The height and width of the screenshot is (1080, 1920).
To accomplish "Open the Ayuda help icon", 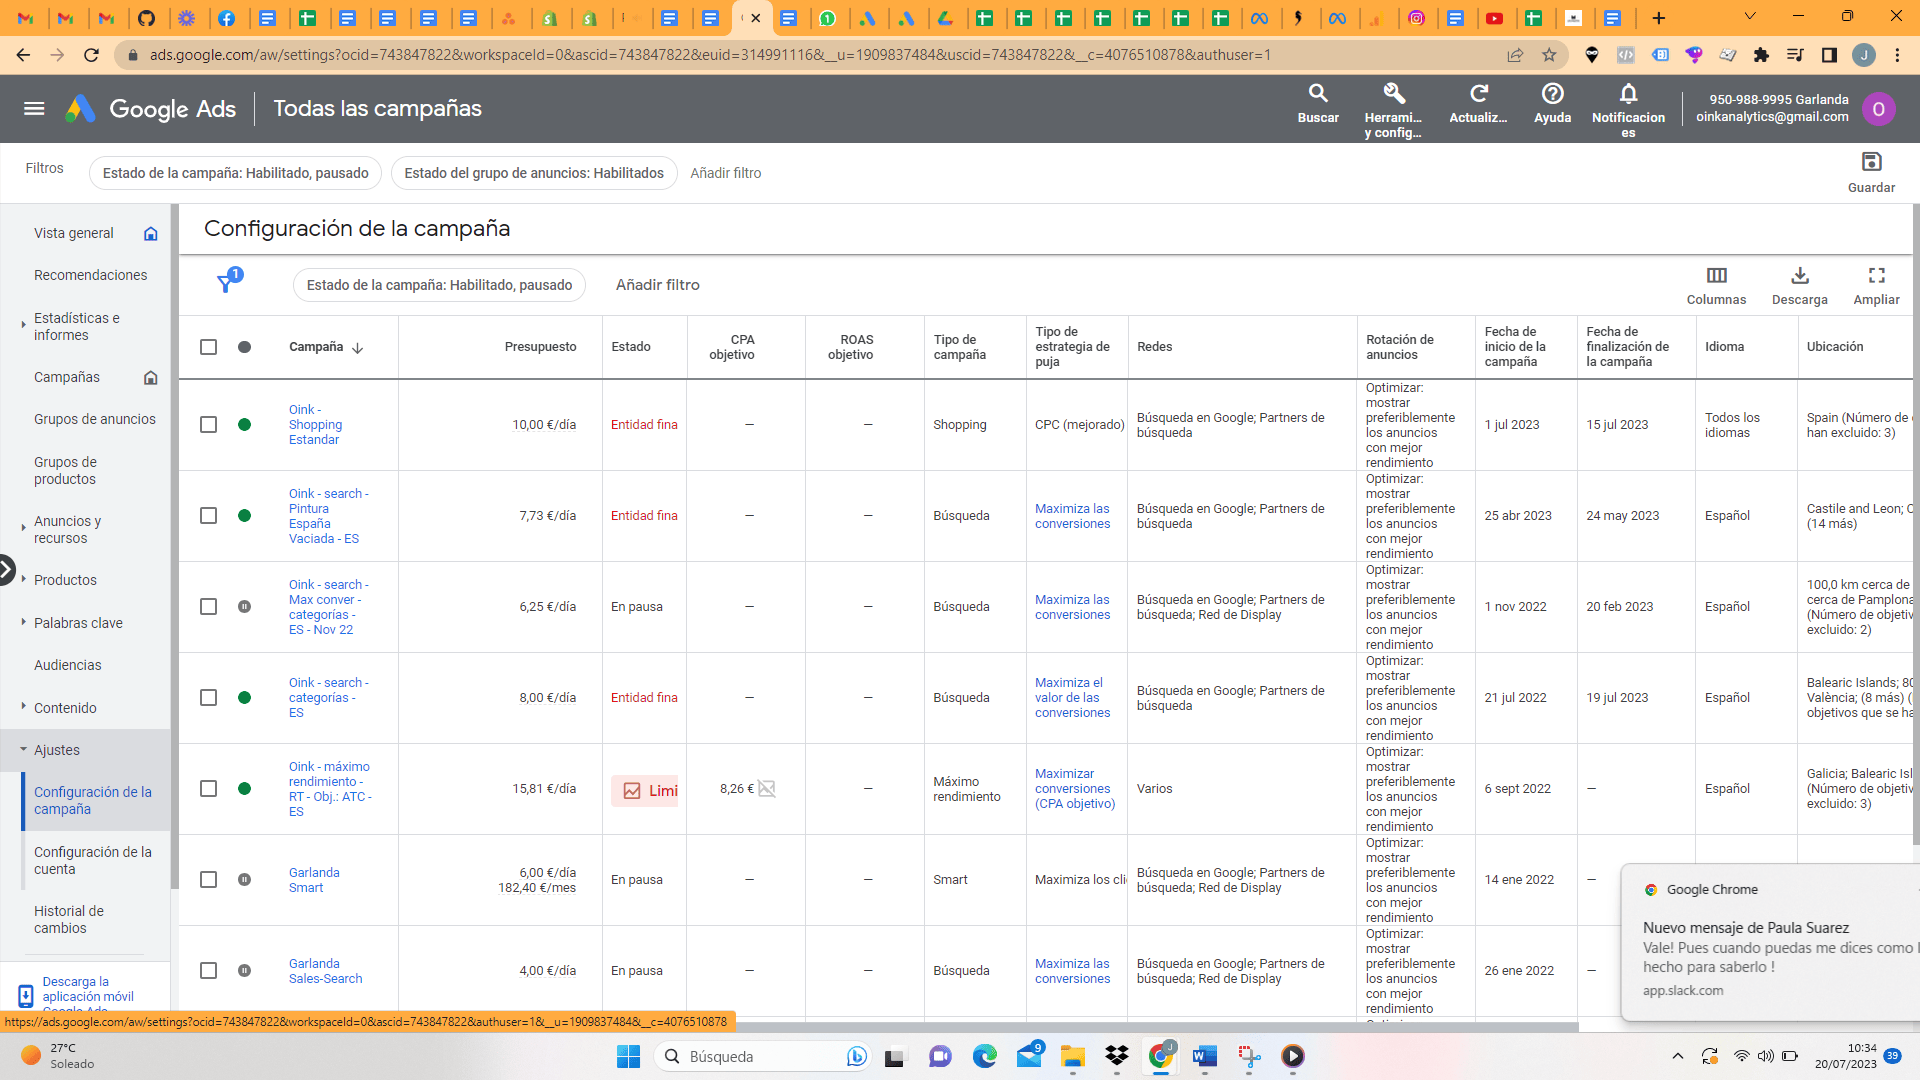I will [1552, 94].
